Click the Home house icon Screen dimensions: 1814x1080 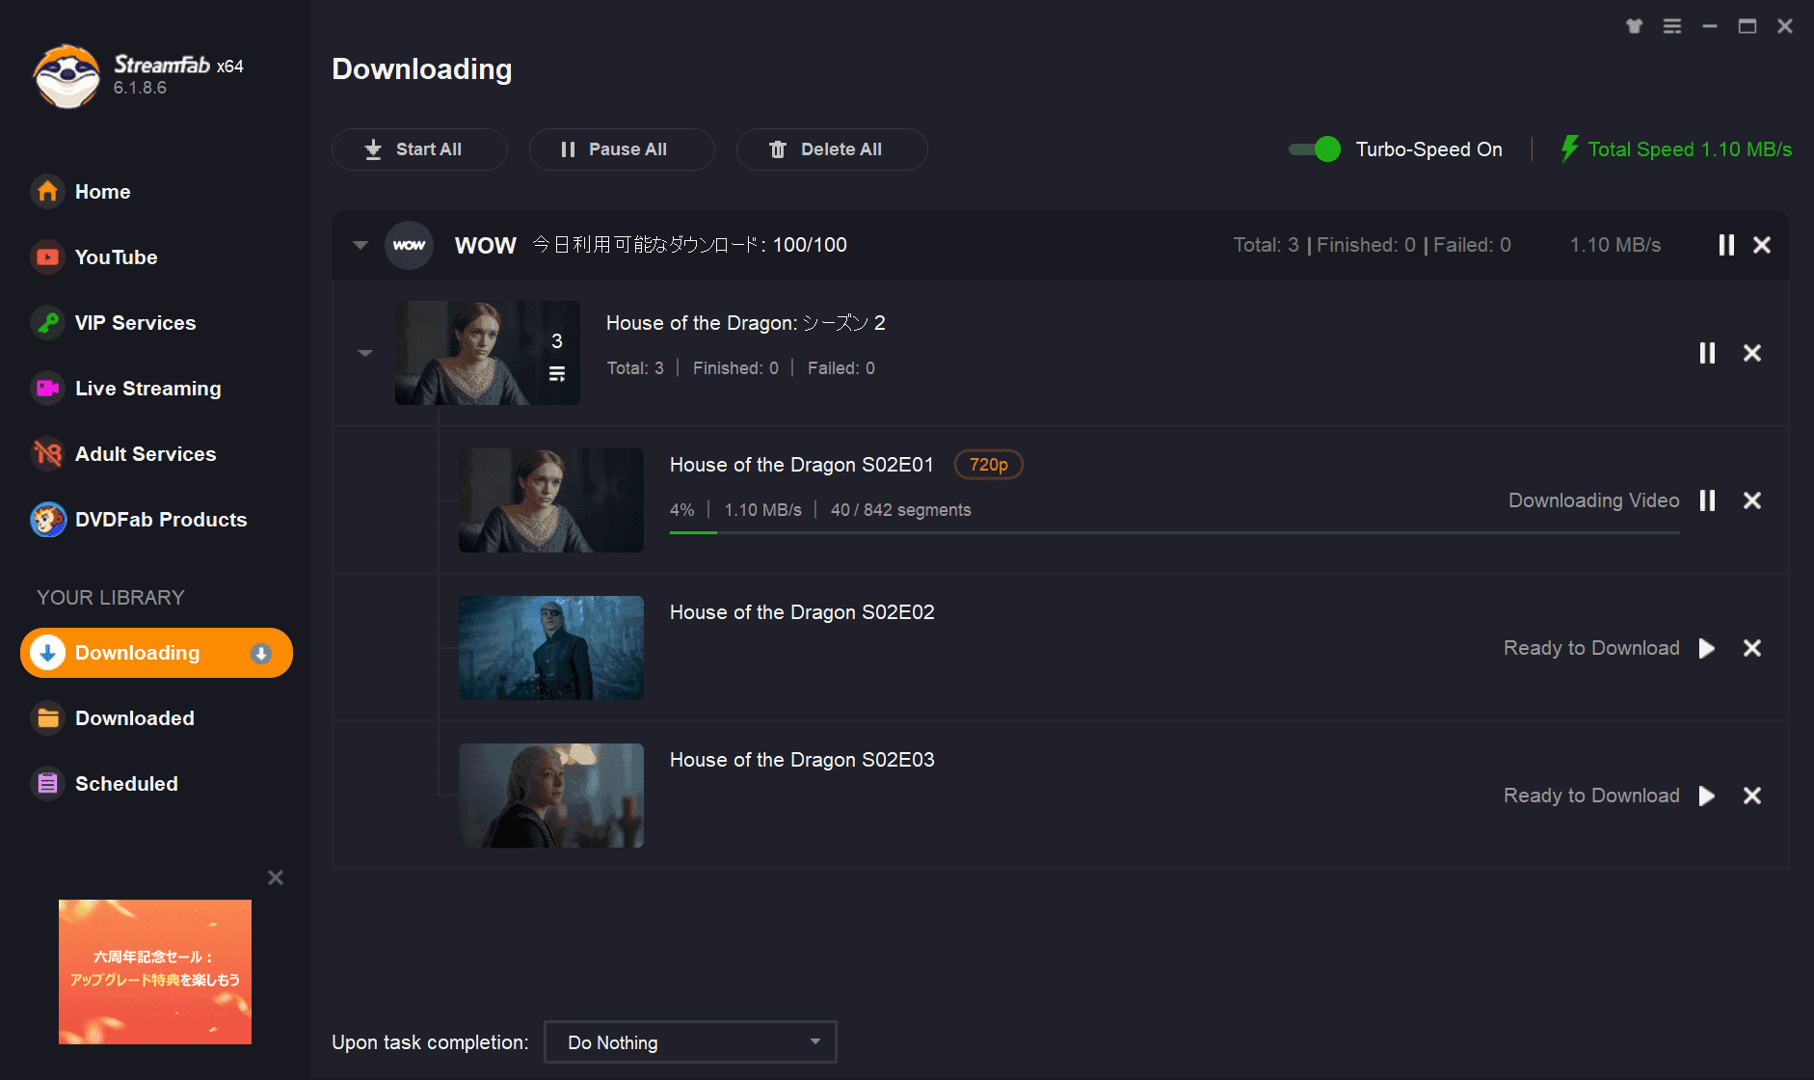[47, 191]
